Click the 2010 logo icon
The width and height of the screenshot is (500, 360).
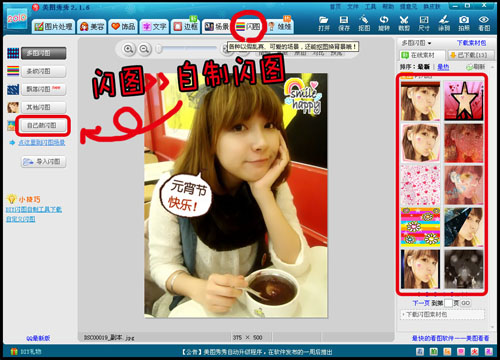click(x=17, y=18)
